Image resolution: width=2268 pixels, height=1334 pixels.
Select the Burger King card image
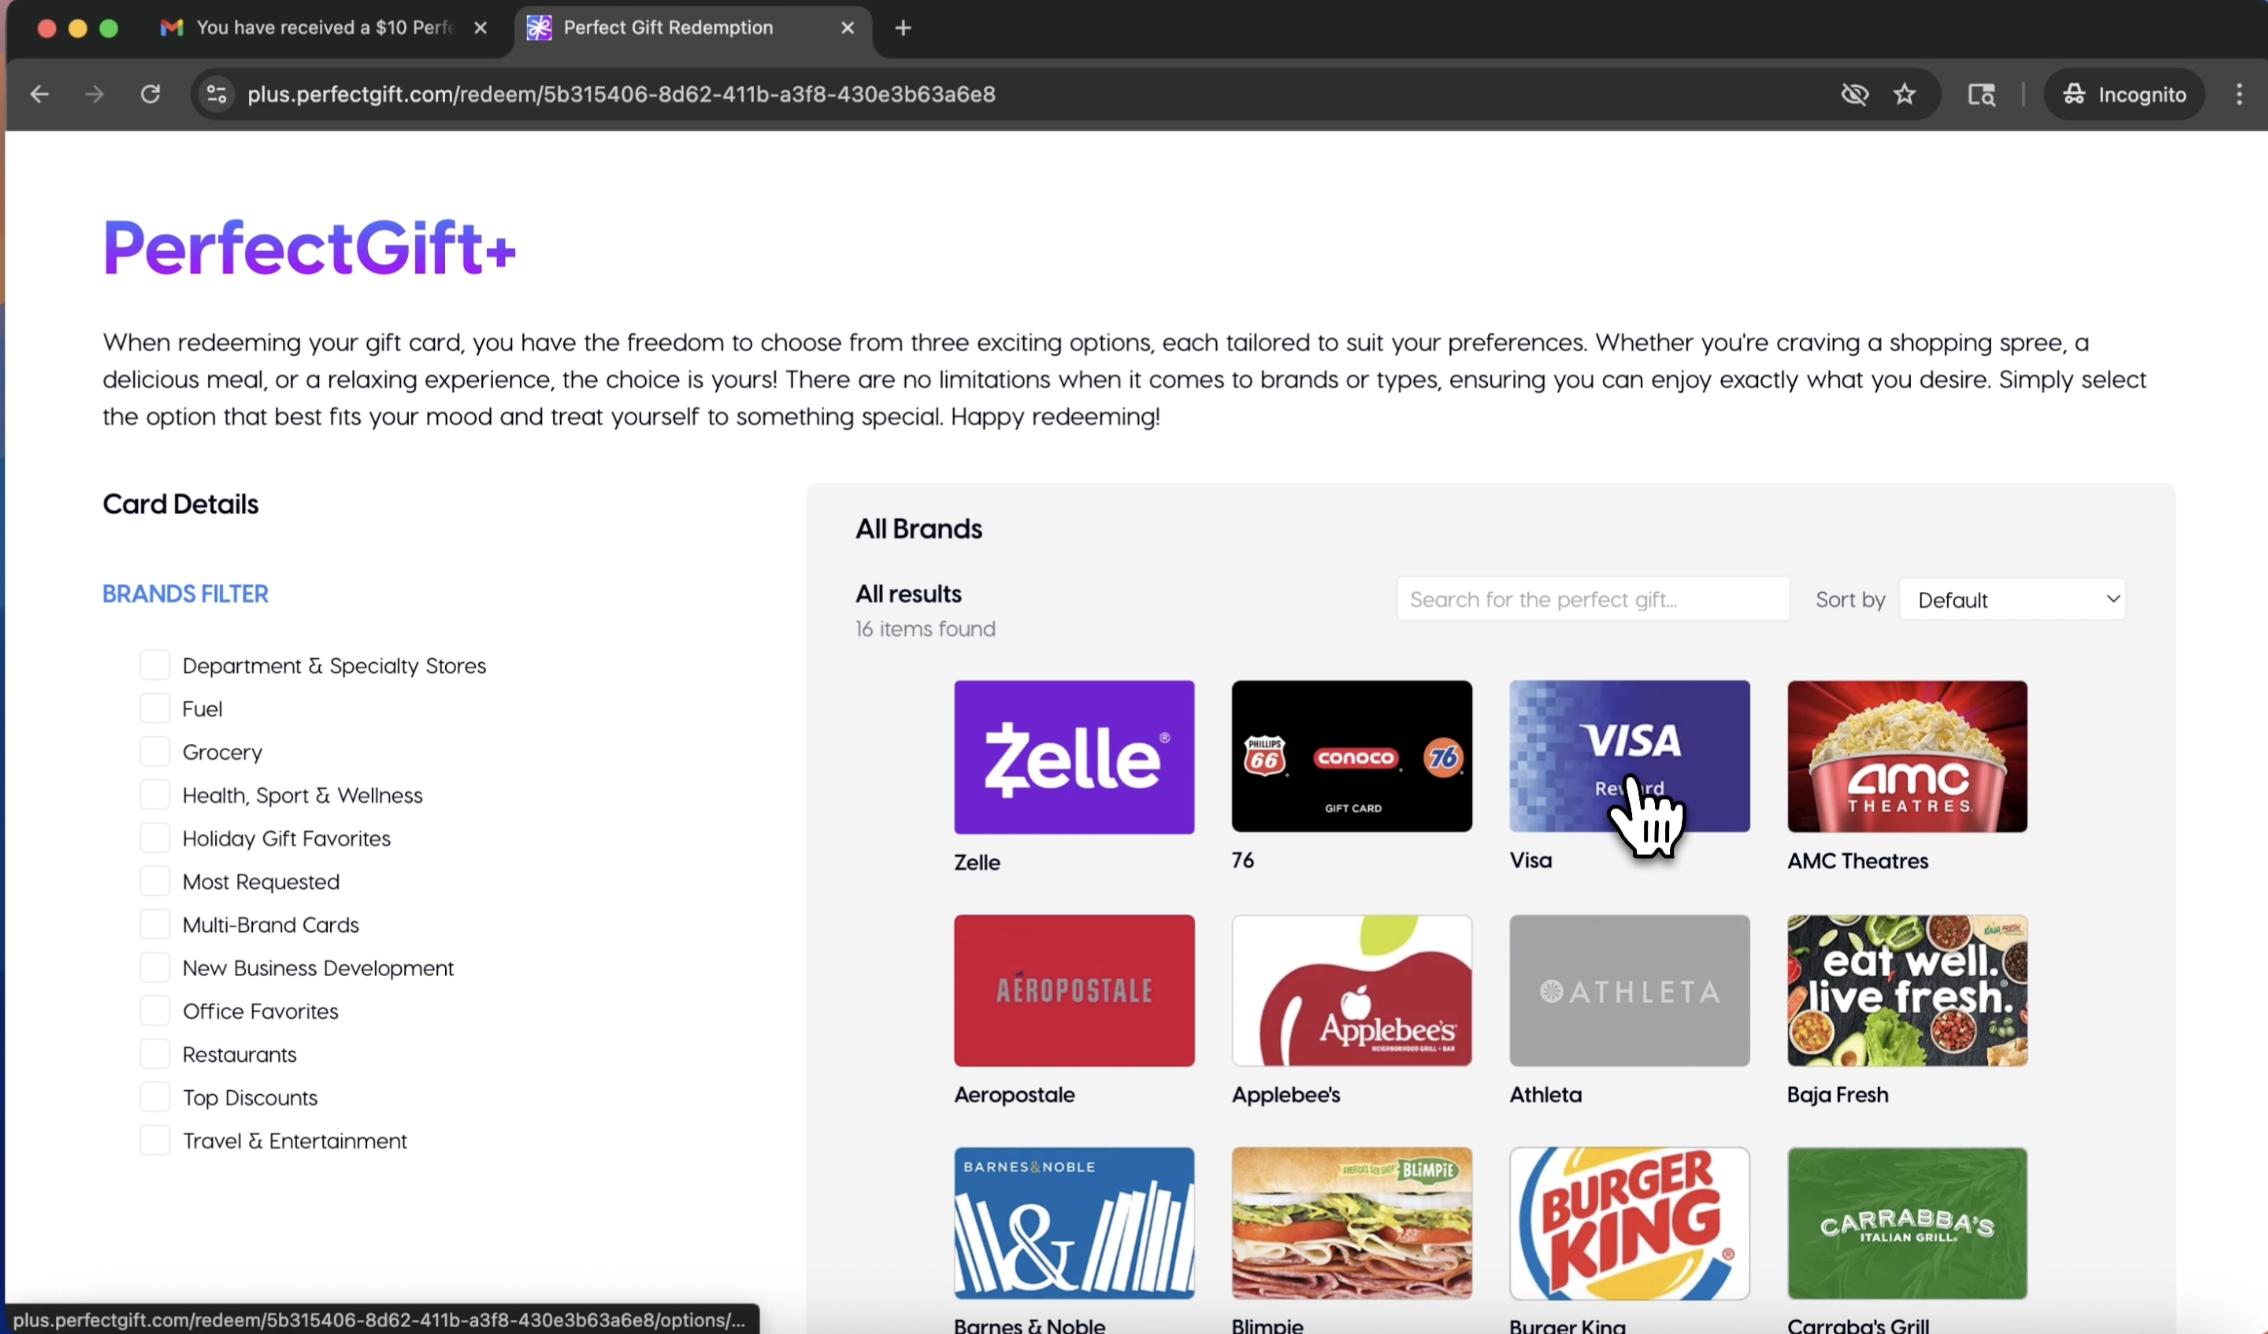[x=1630, y=1223]
